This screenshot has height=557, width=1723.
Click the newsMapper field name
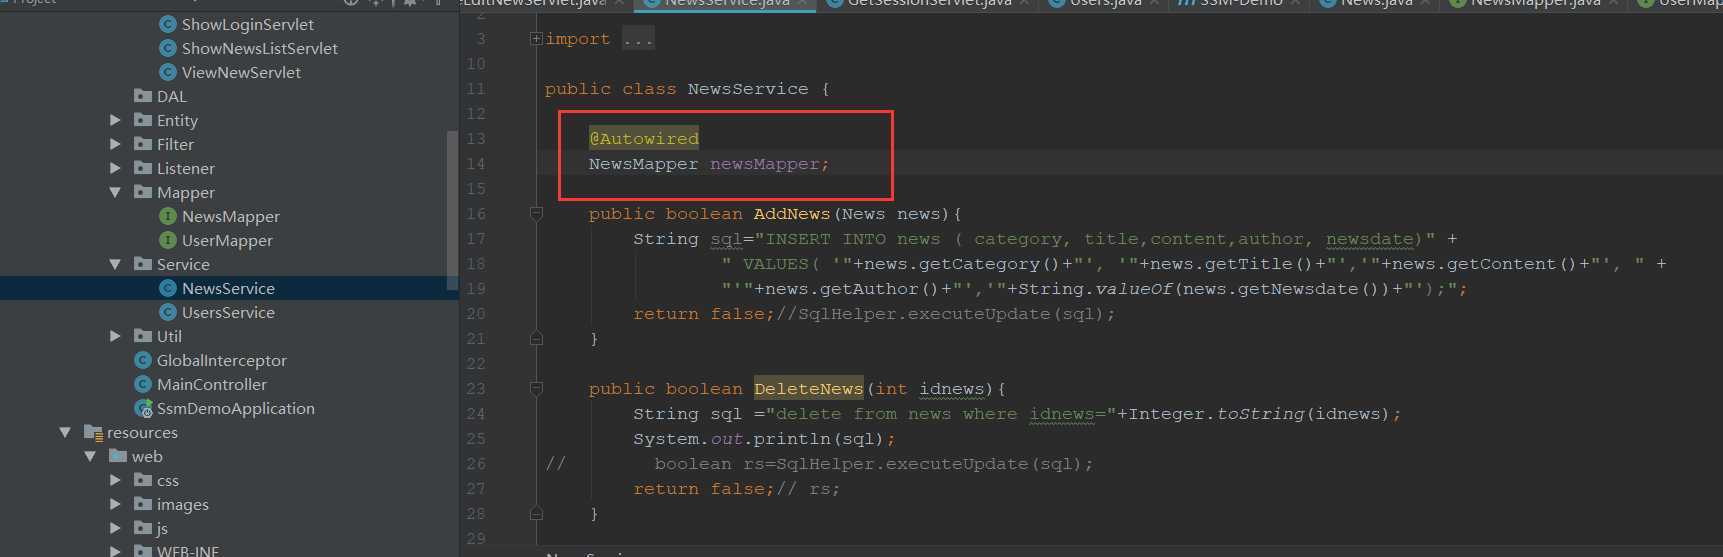coord(765,164)
